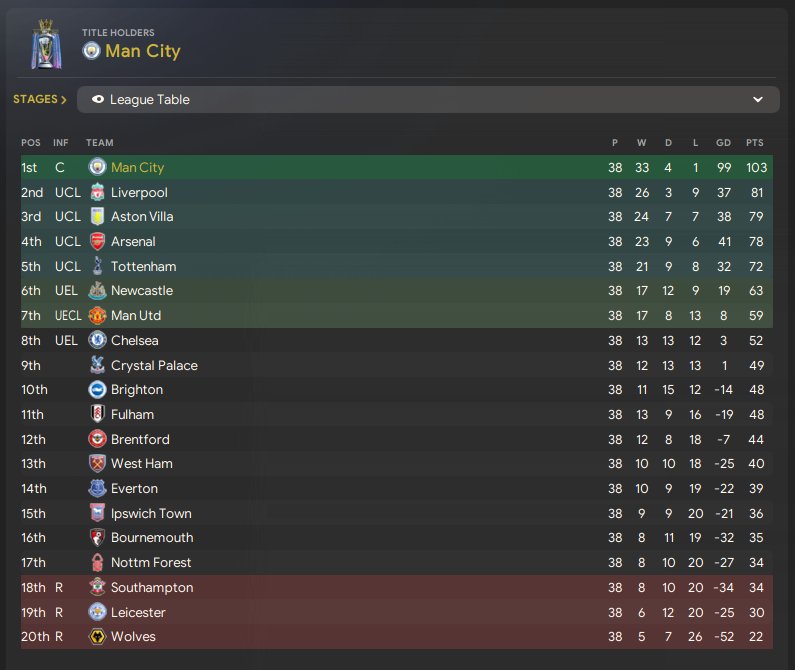Viewport: 795px width, 670px height.
Task: Sort the table by PTS column header
Action: 754,143
